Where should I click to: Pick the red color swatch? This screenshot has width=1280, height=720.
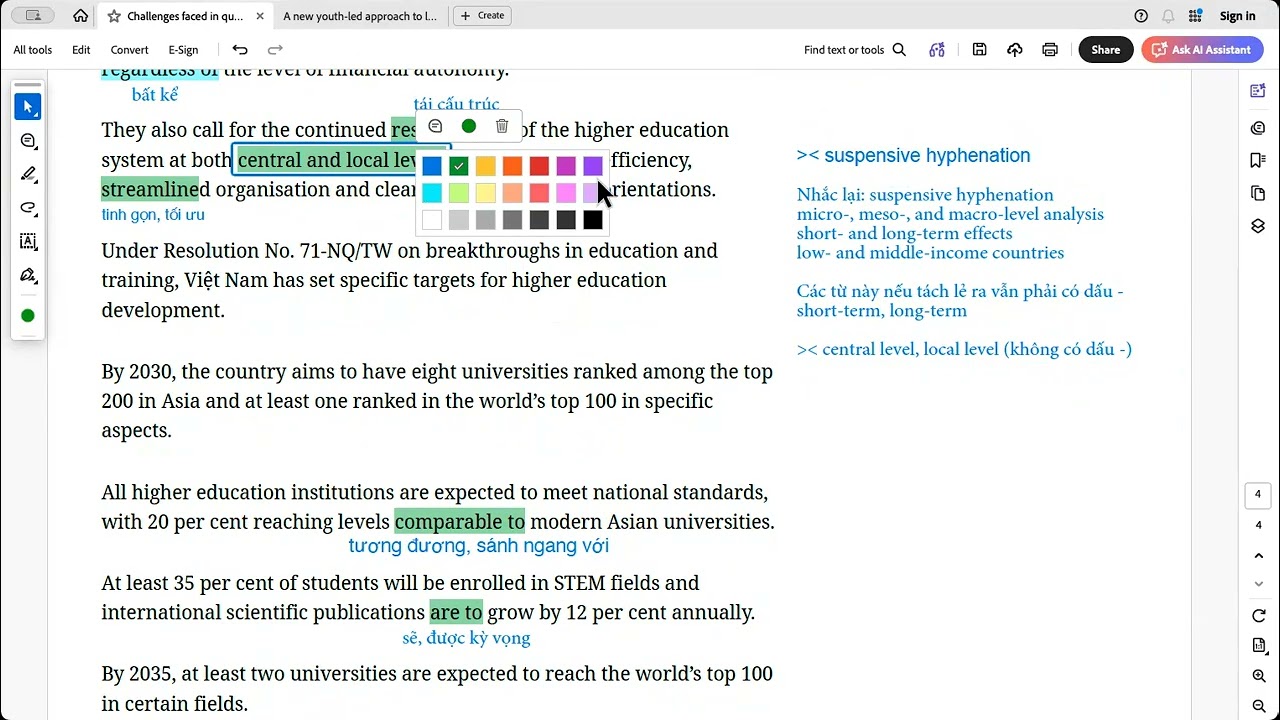pyautogui.click(x=539, y=166)
